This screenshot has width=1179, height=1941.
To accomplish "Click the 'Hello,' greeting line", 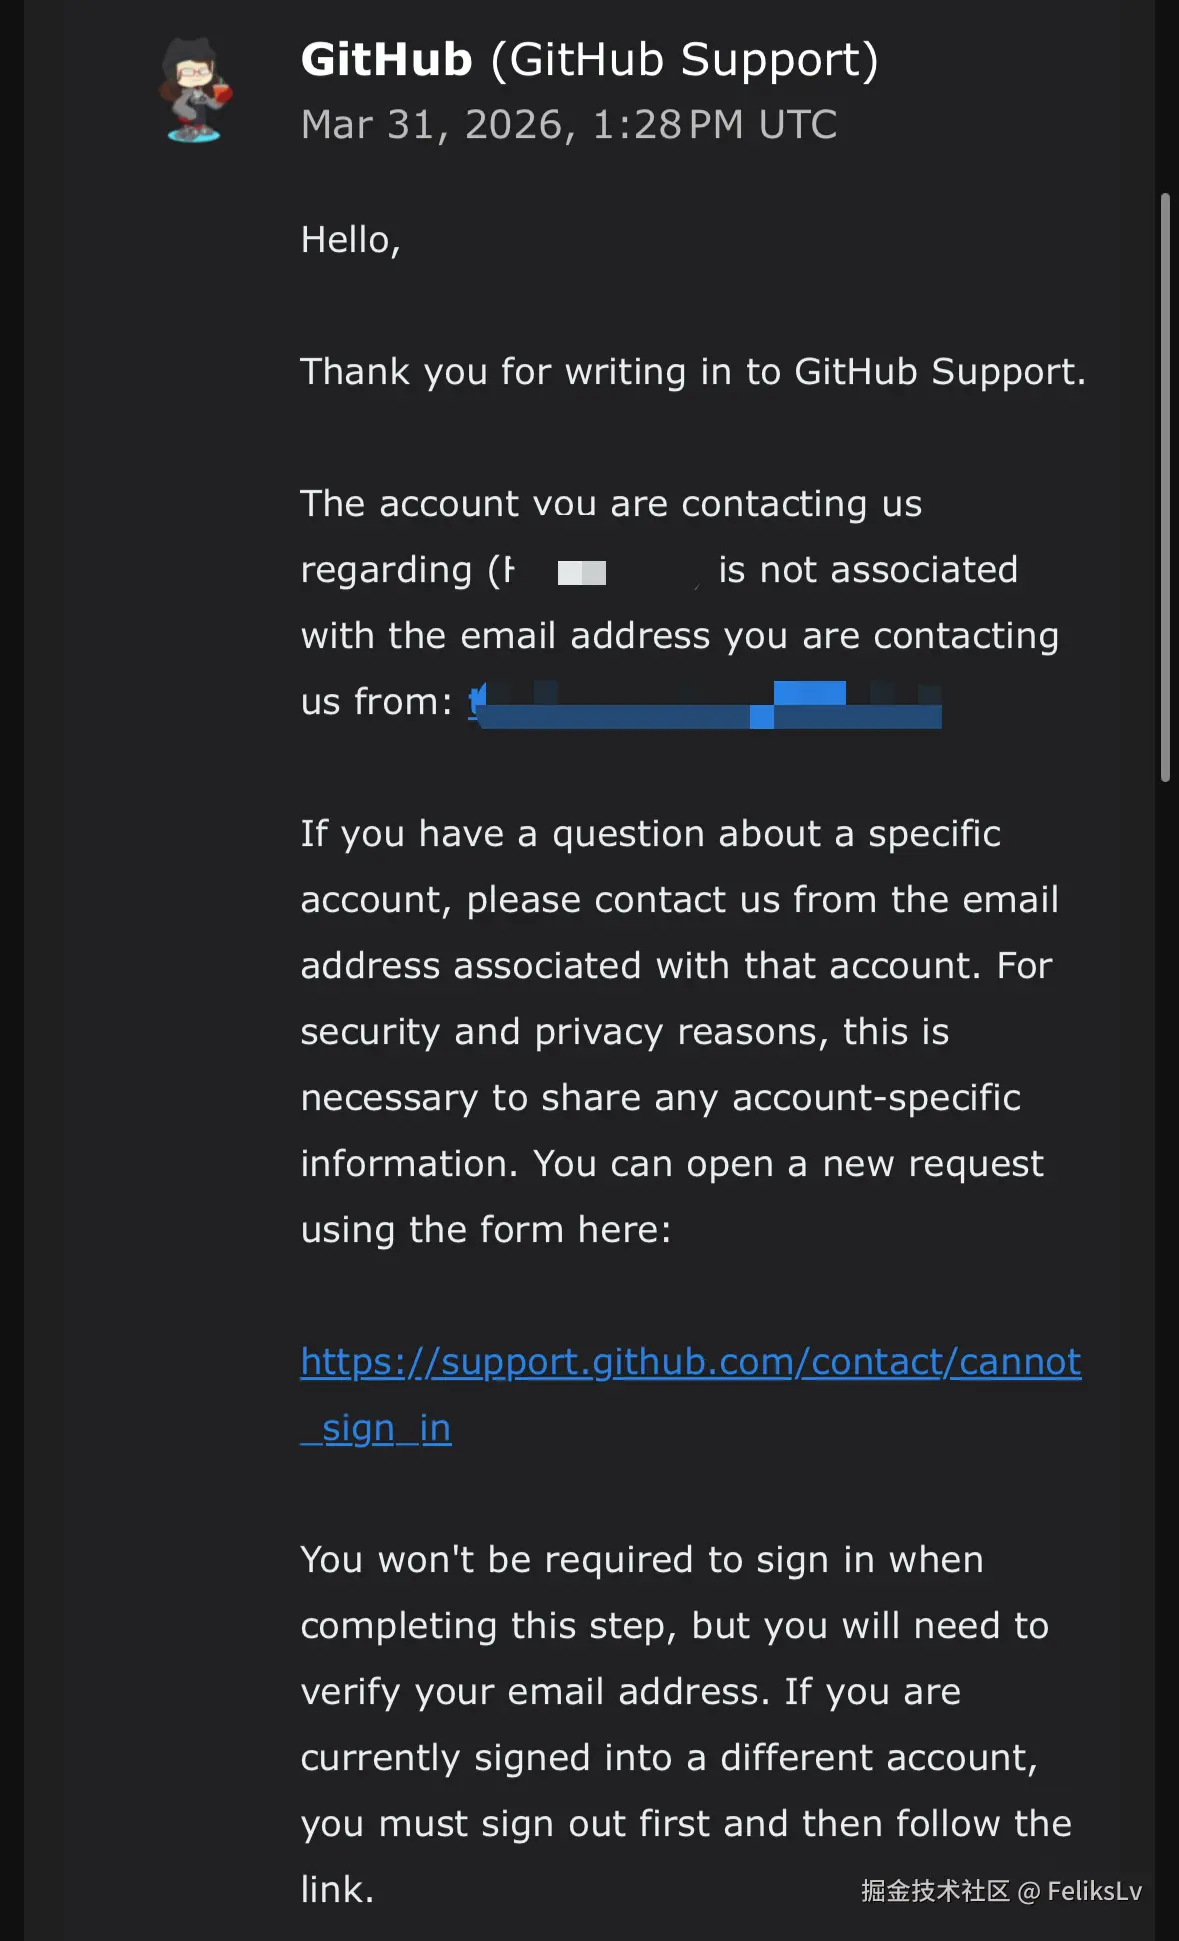I will tap(350, 241).
